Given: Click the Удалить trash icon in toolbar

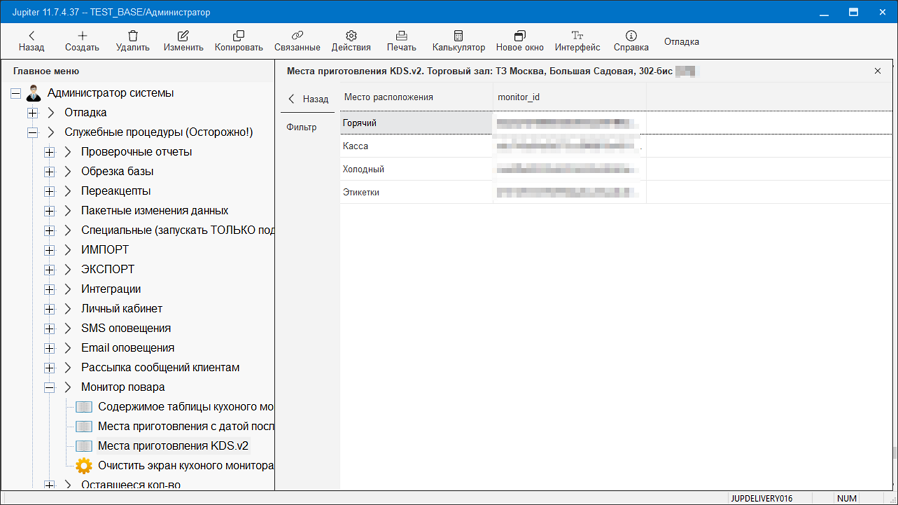Looking at the screenshot, I should point(132,36).
